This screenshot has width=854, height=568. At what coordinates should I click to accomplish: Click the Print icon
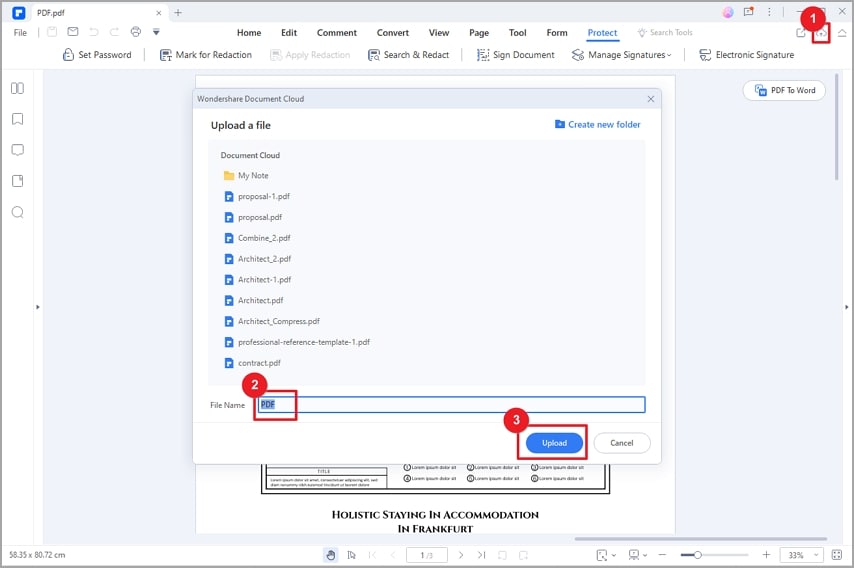[x=136, y=32]
